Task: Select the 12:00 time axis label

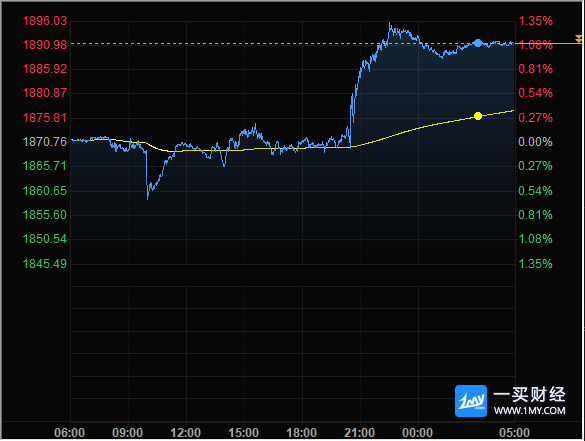Action: pos(185,433)
